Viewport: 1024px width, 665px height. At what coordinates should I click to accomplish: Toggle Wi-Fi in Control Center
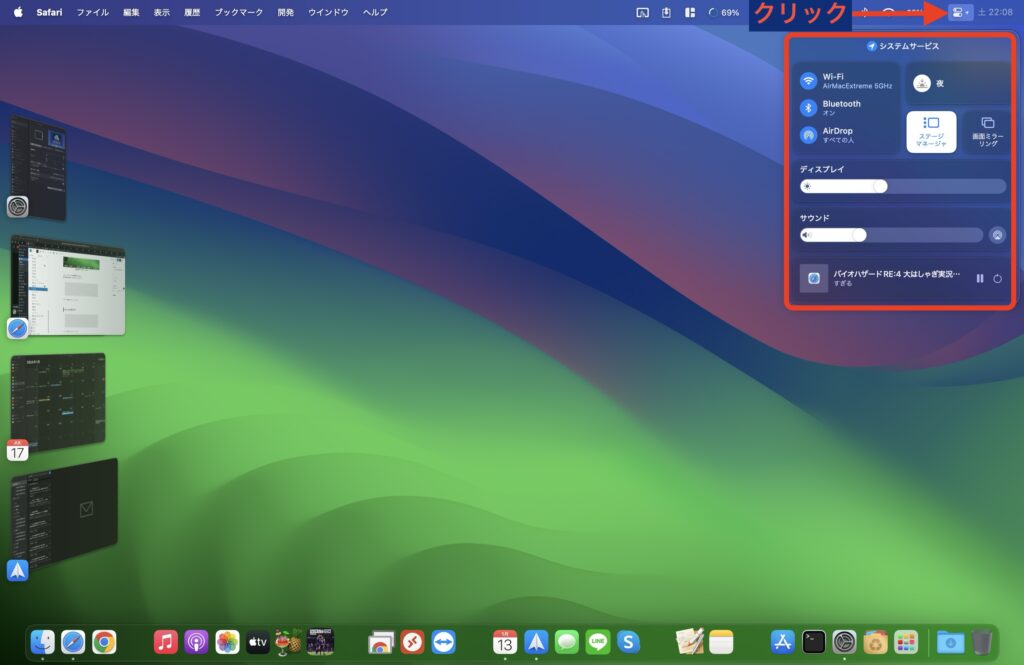809,81
